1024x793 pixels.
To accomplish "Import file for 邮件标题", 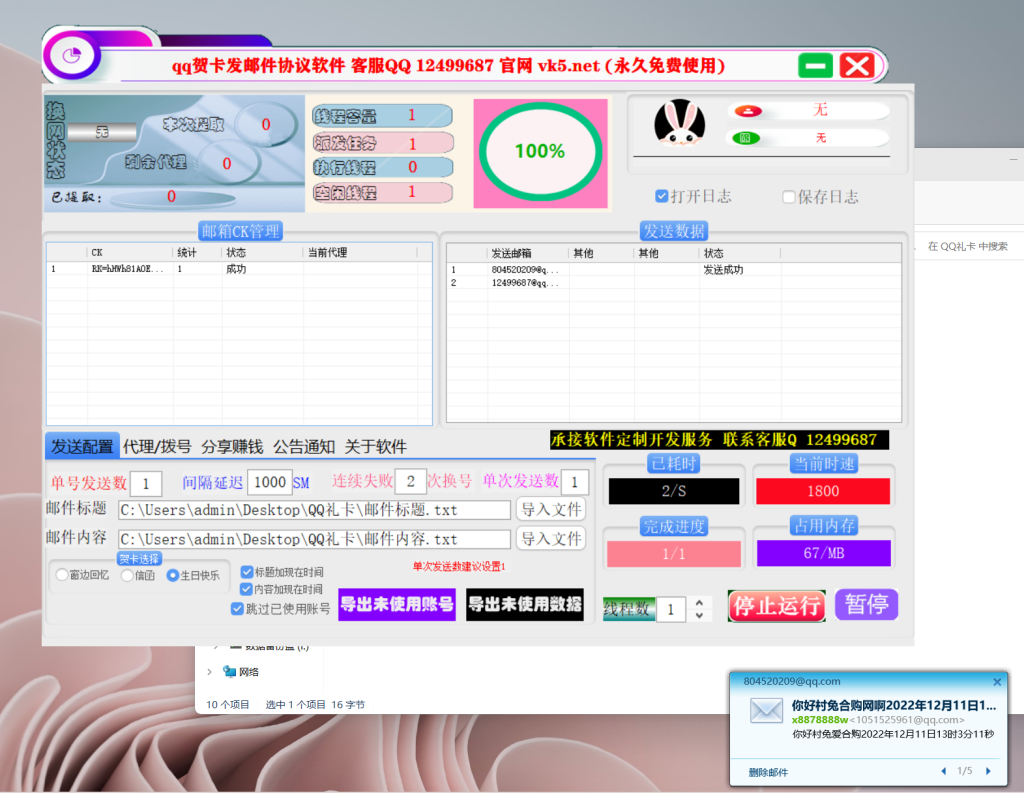I will (x=551, y=510).
